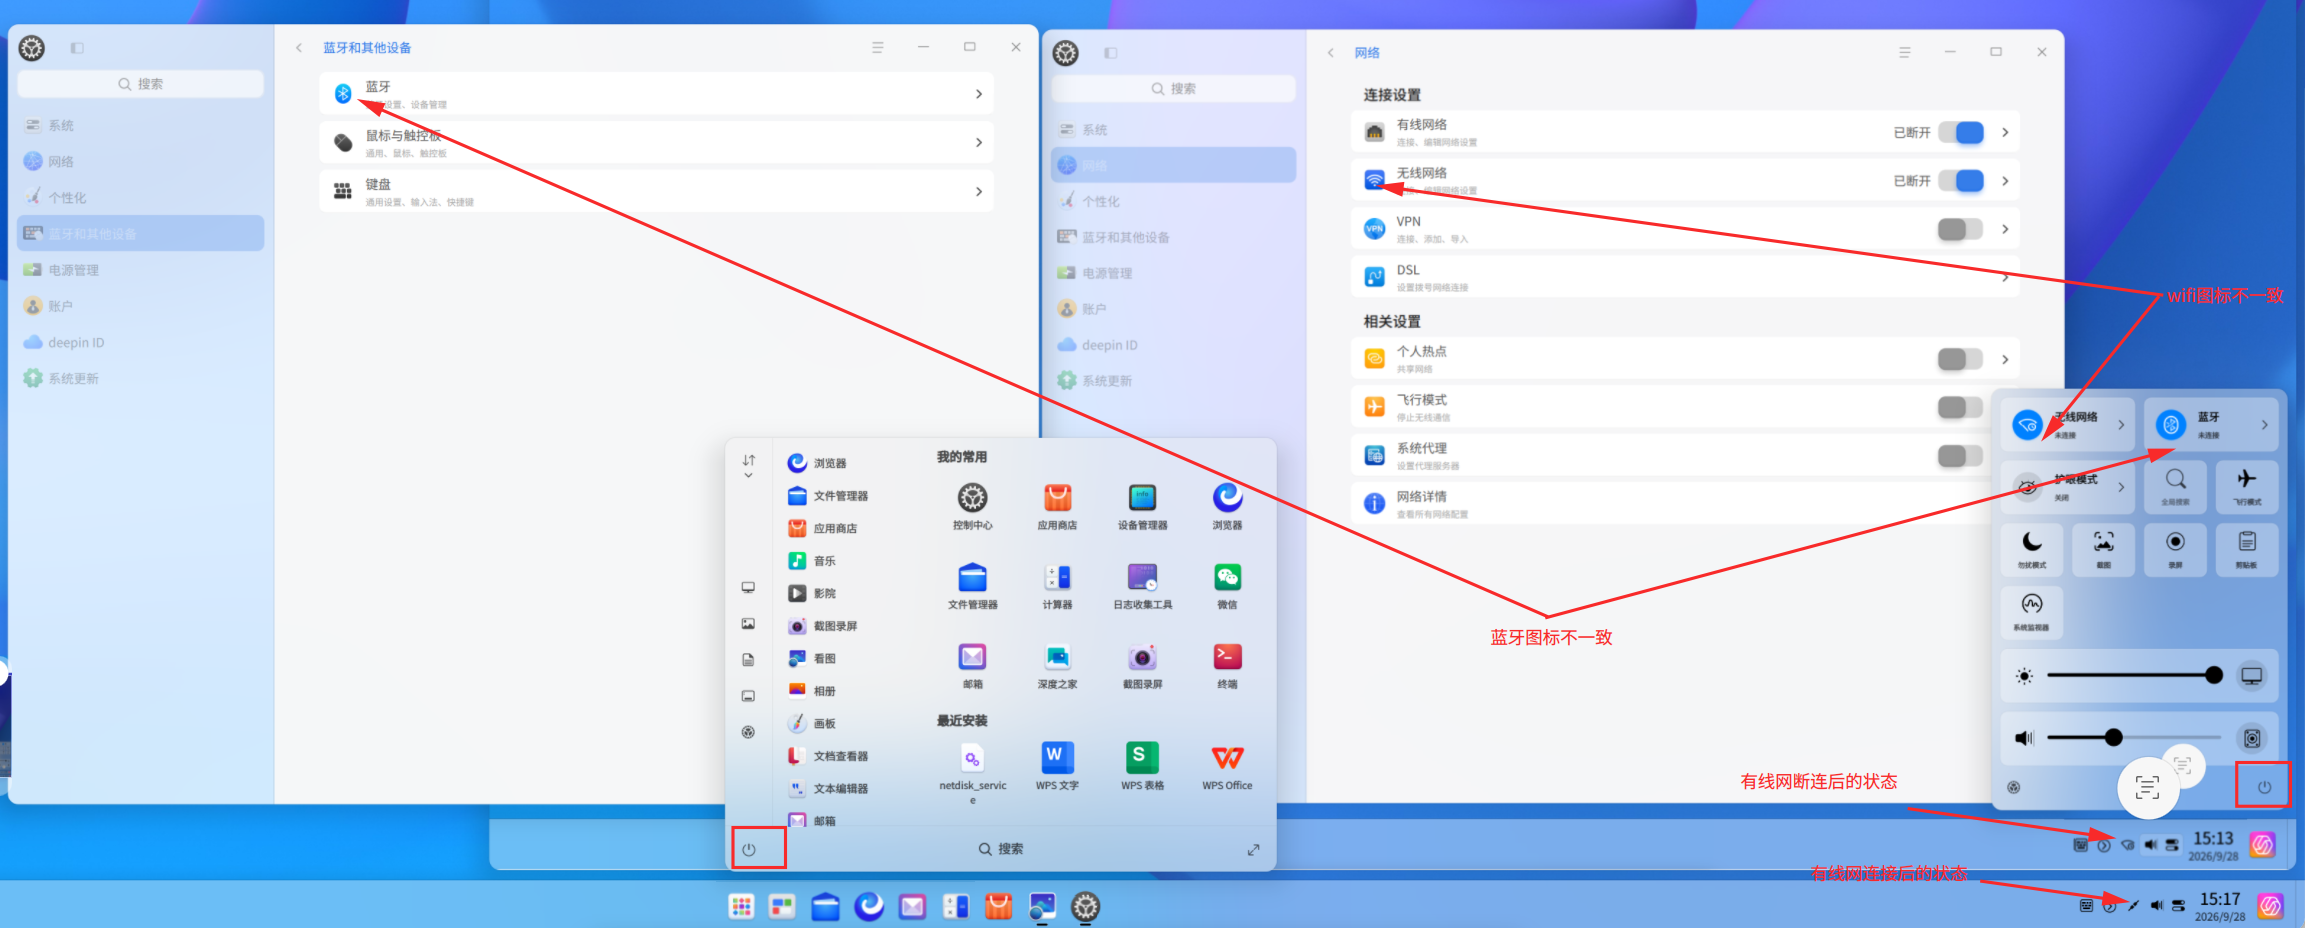Adjust the volume slider in quick panel
Viewport: 2305px width, 928px height.
pos(2133,738)
